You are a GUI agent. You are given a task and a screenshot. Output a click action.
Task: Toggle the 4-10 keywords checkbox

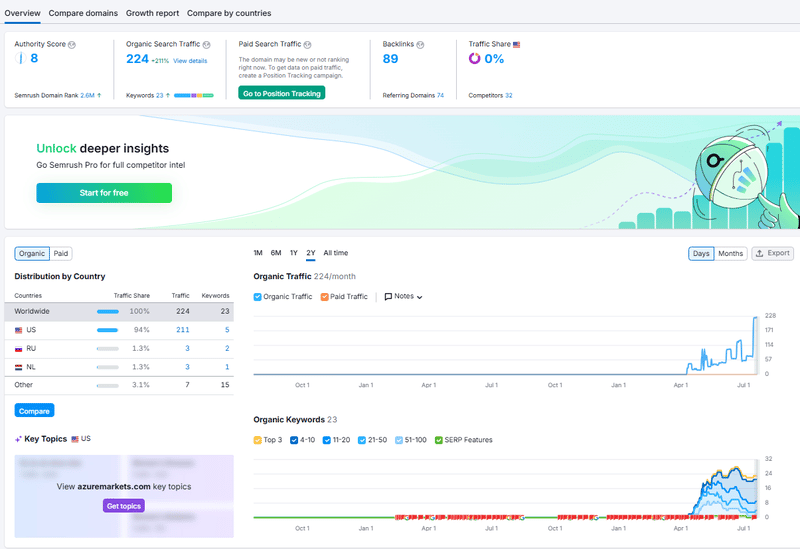click(294, 440)
